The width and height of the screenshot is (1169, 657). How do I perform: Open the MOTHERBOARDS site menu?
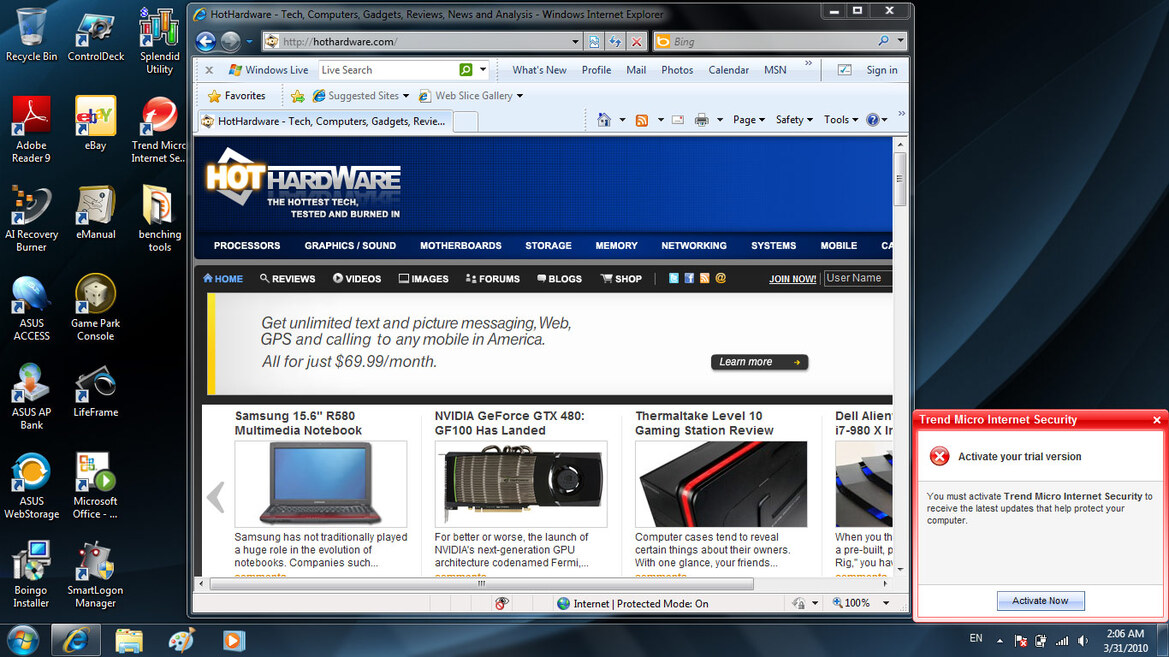click(x=460, y=245)
